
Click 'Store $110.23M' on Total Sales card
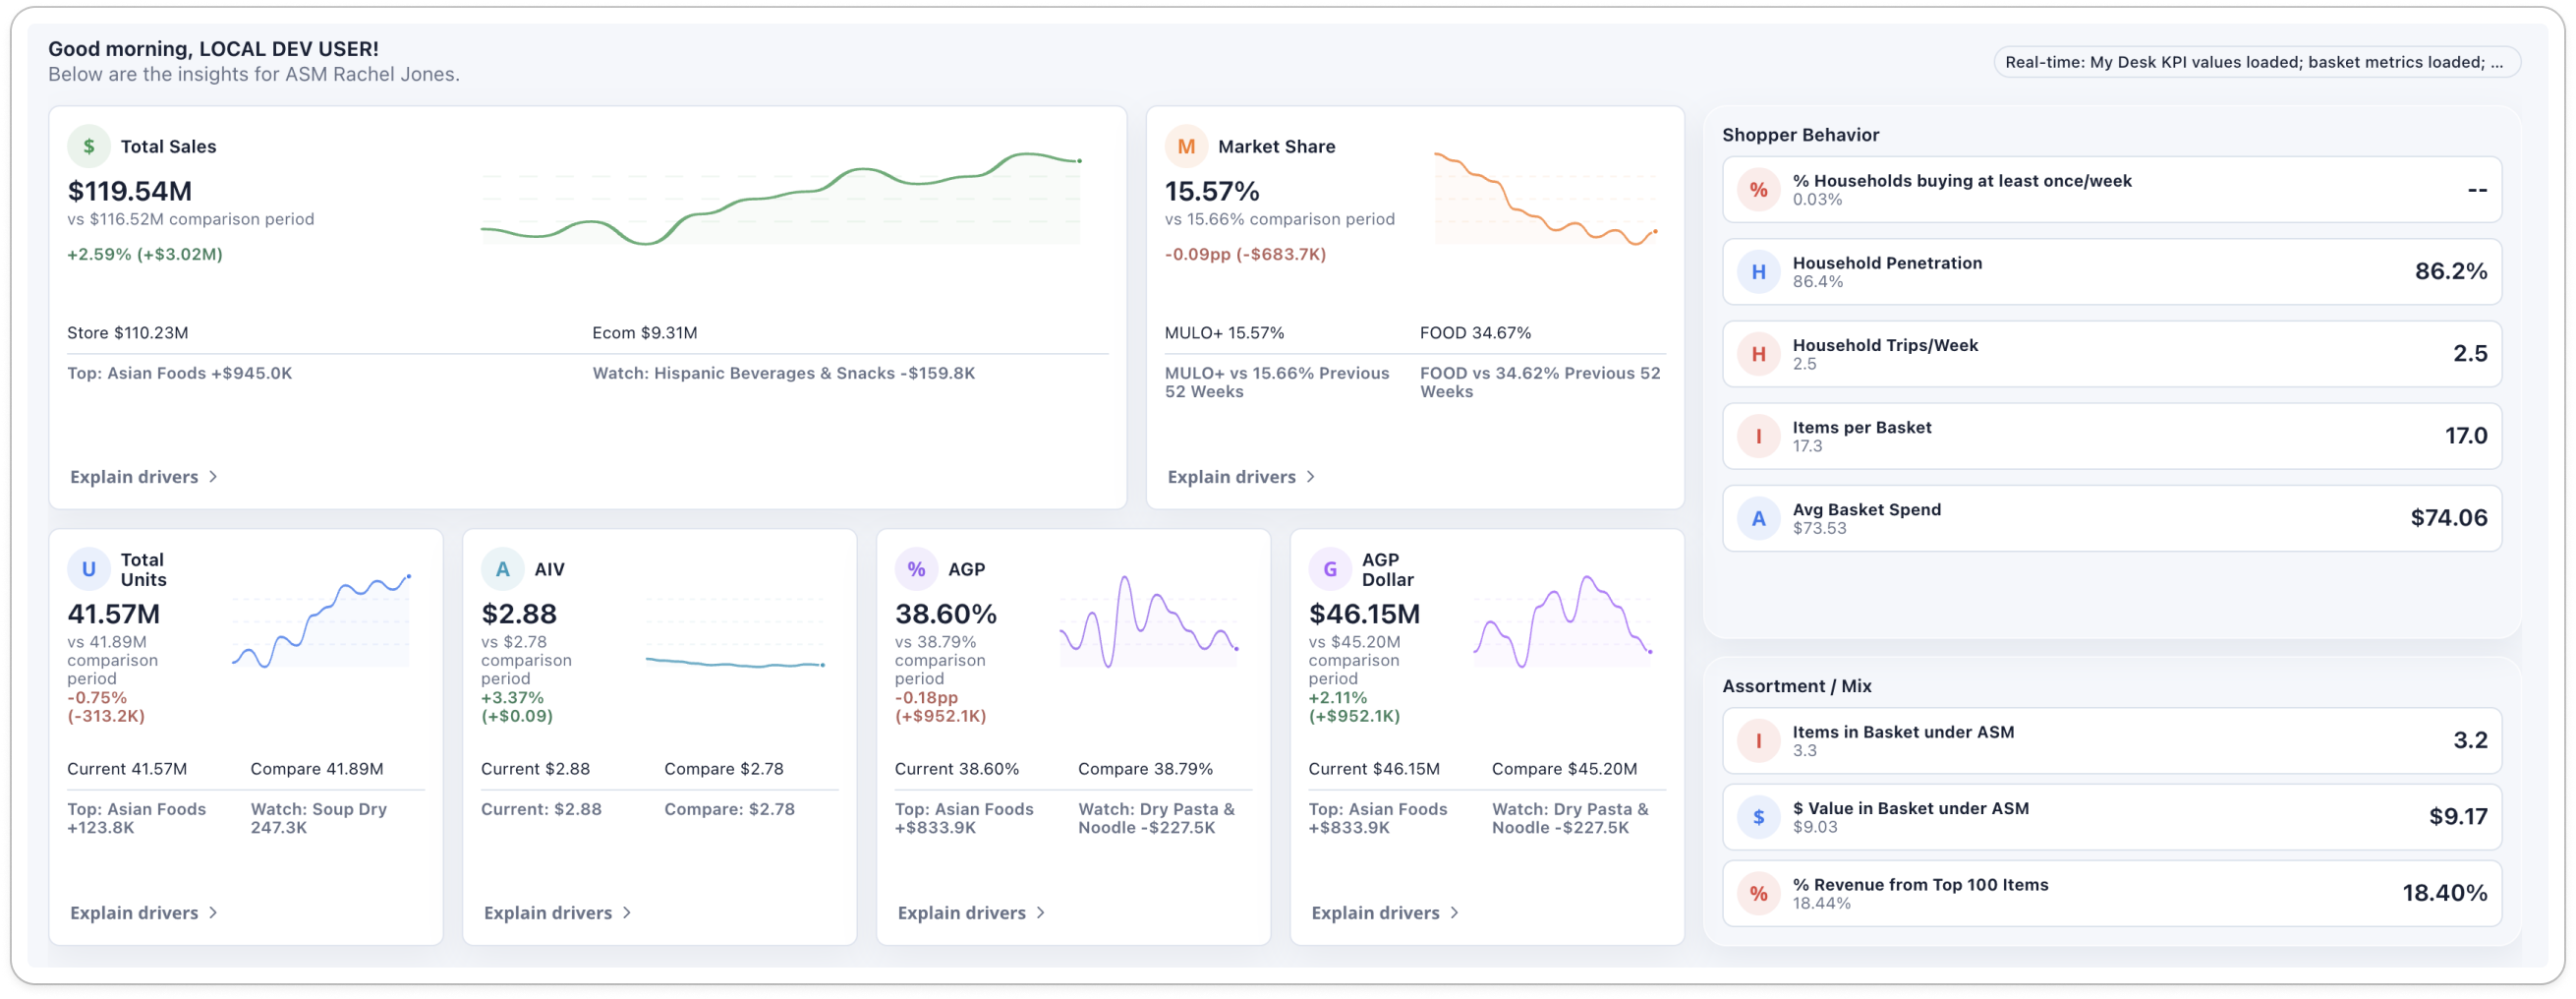tap(127, 333)
